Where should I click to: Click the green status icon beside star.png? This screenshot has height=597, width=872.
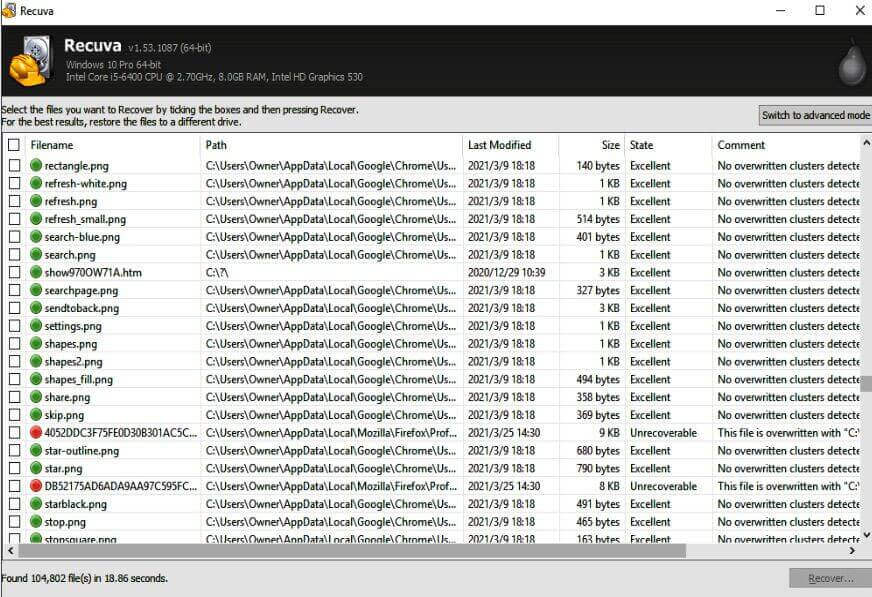click(36, 468)
